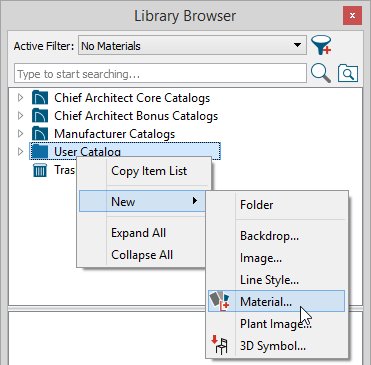Click the Chief Architect Core Catalogs folder icon
371x365 pixels.
pos(40,98)
